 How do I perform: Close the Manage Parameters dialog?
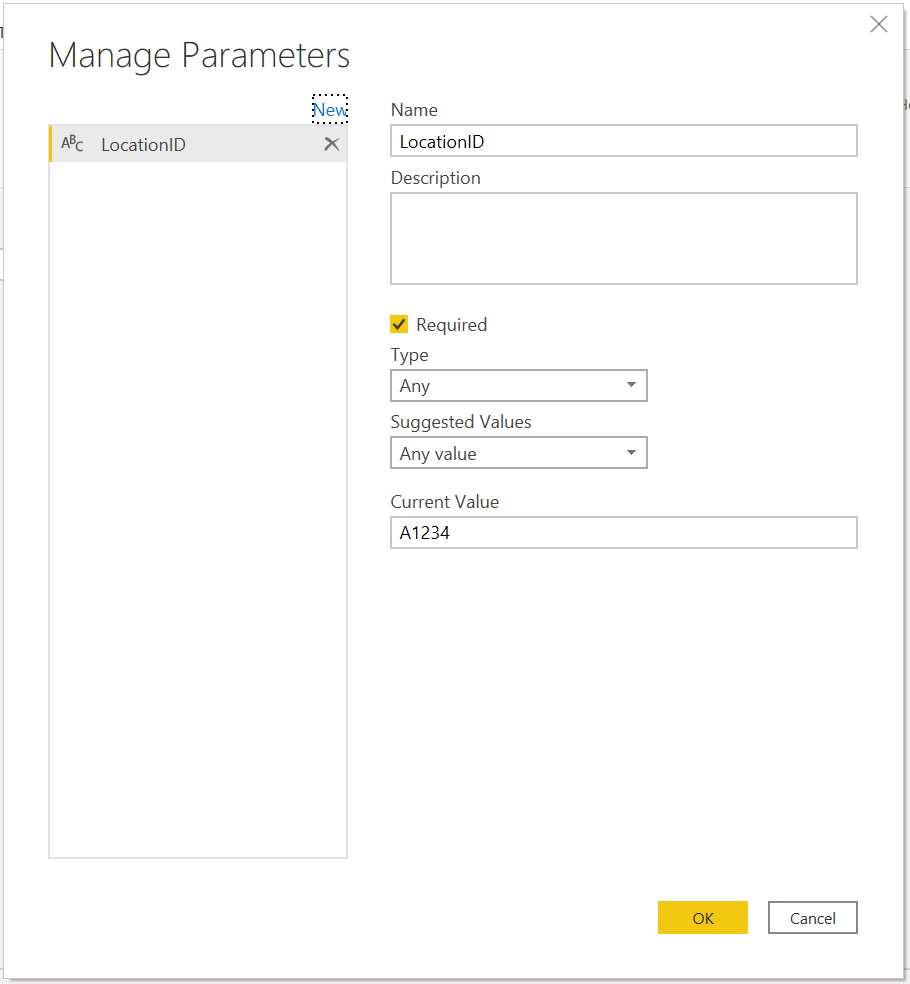click(x=878, y=24)
